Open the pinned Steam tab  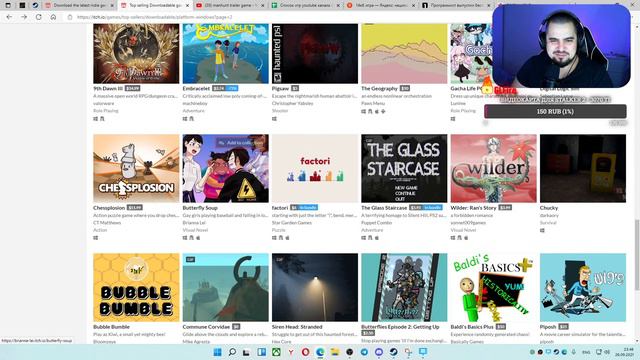click(36, 5)
